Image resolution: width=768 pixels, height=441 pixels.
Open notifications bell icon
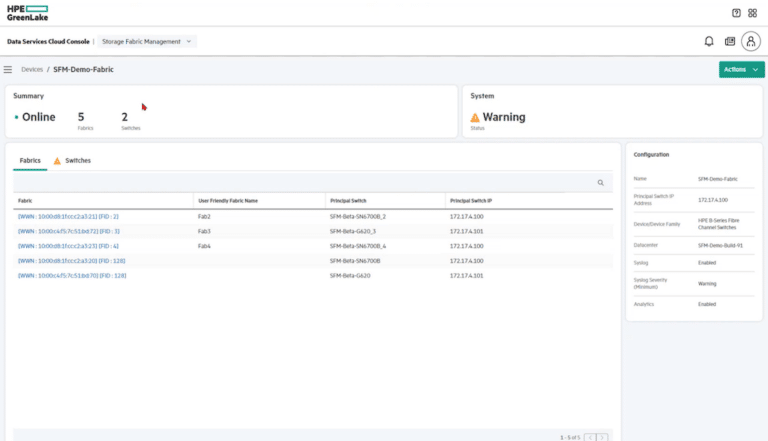[709, 42]
